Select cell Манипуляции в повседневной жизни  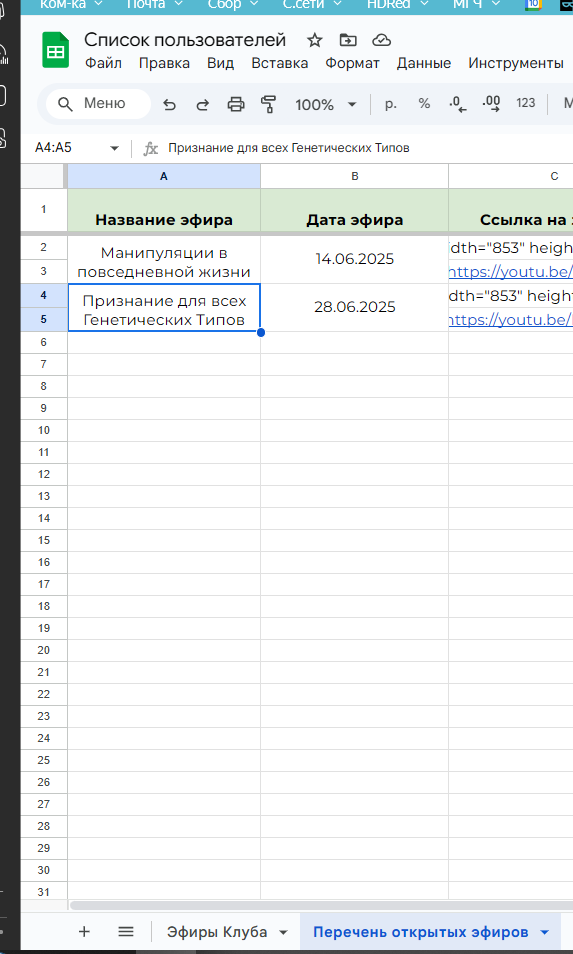pos(164,260)
